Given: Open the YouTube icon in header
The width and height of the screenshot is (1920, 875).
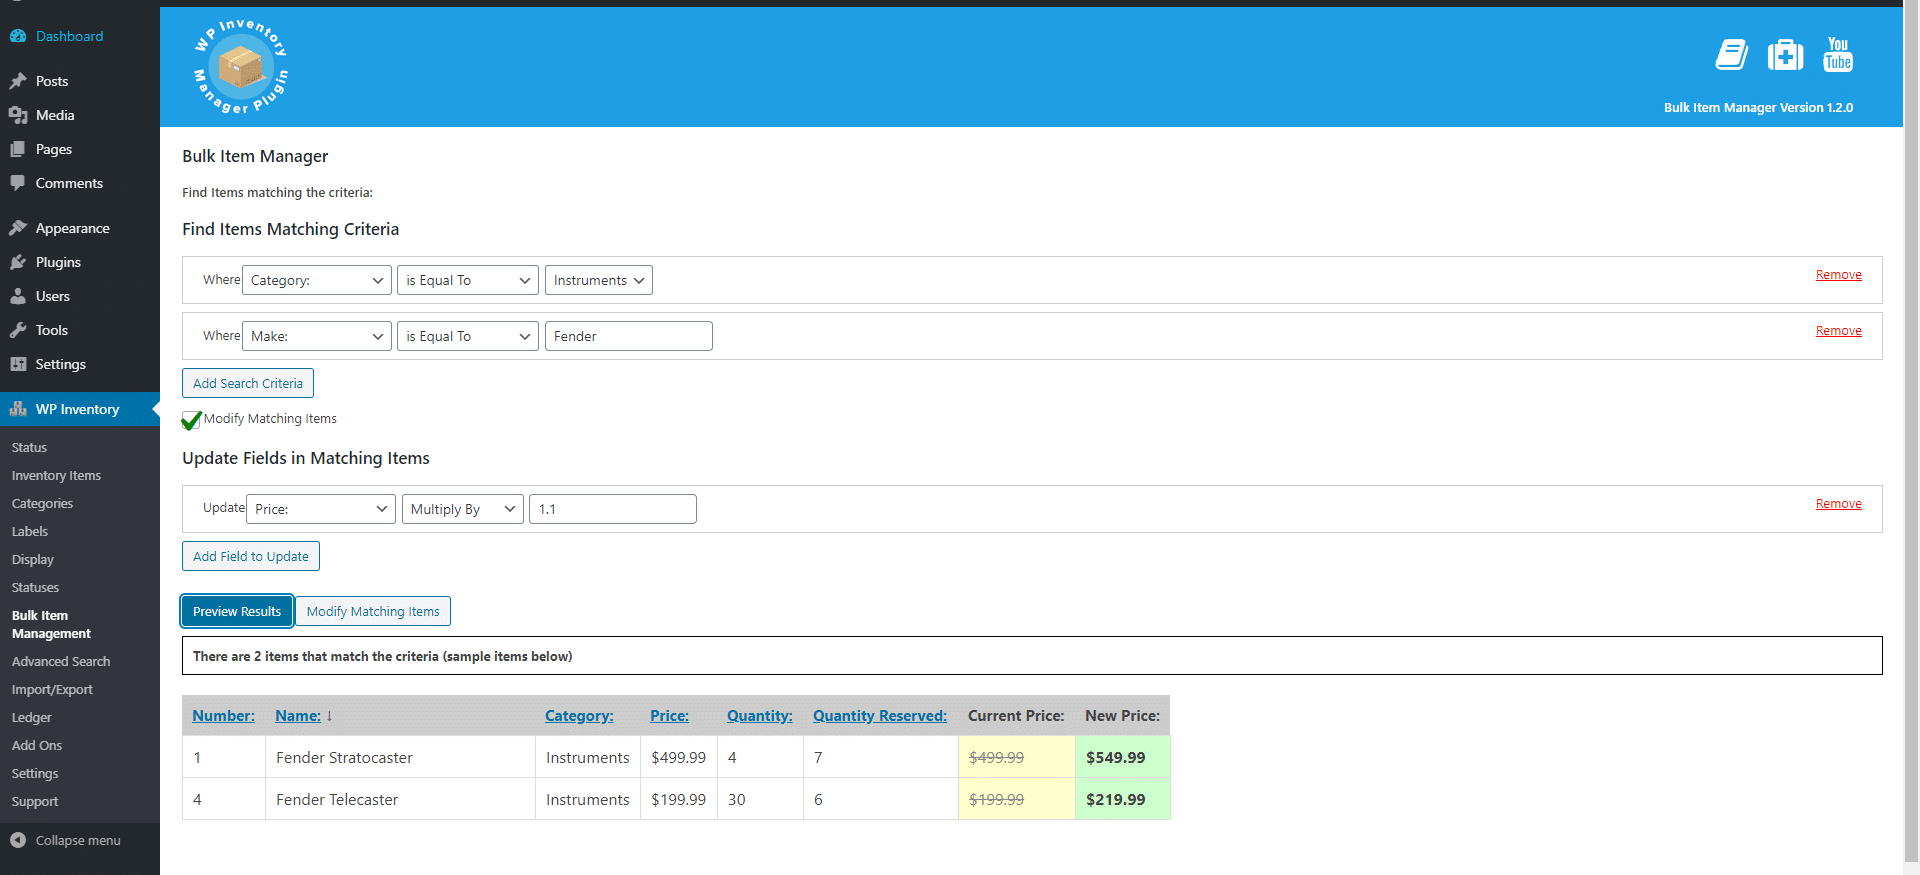Looking at the screenshot, I should click(1838, 54).
